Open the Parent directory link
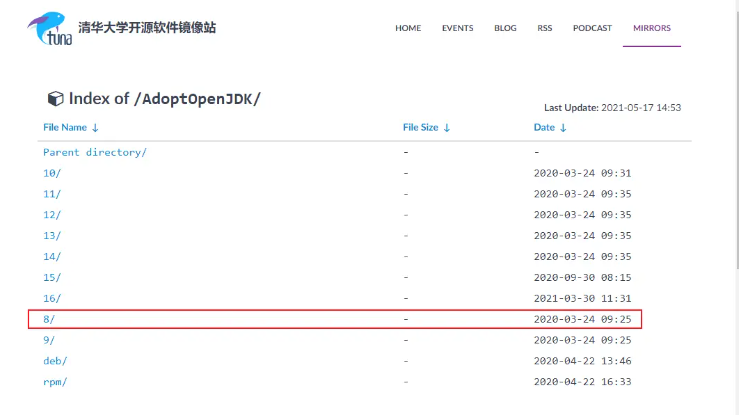 [95, 152]
